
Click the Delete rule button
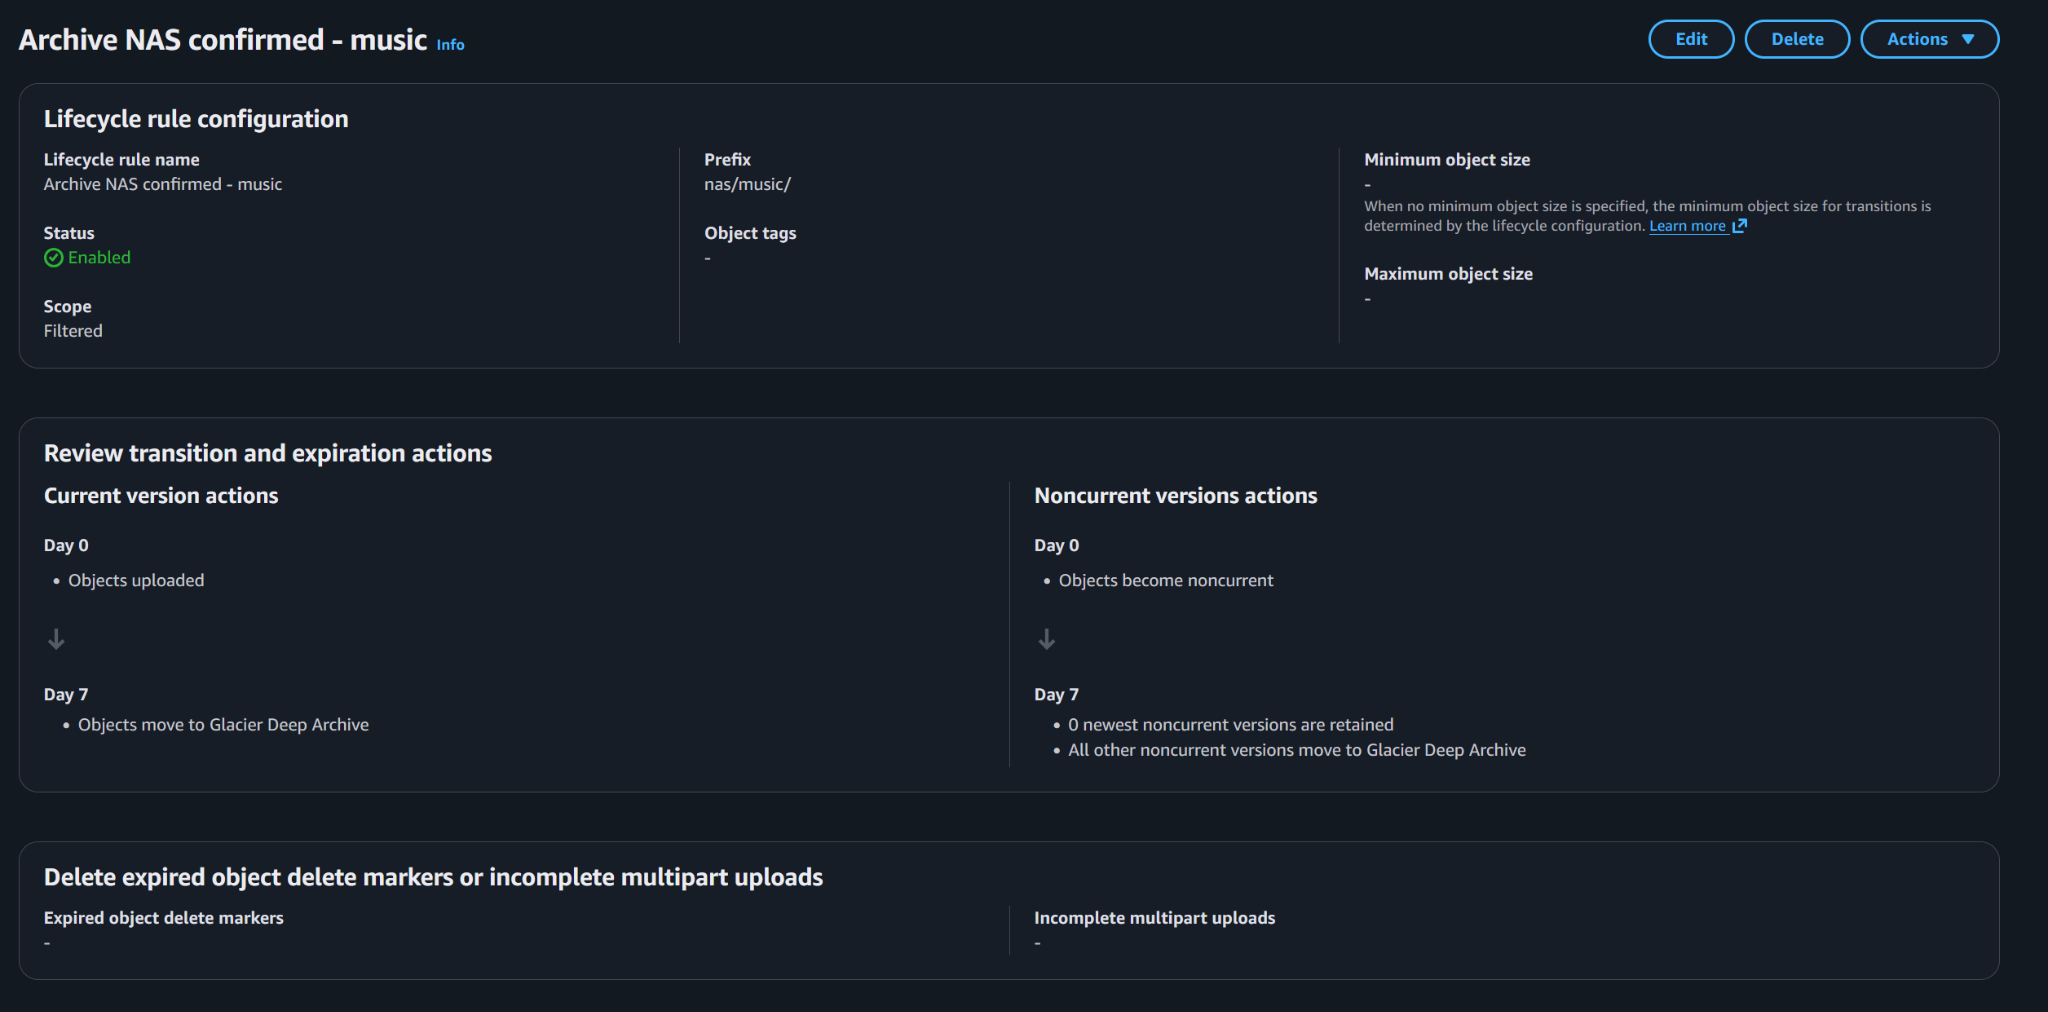(x=1797, y=39)
